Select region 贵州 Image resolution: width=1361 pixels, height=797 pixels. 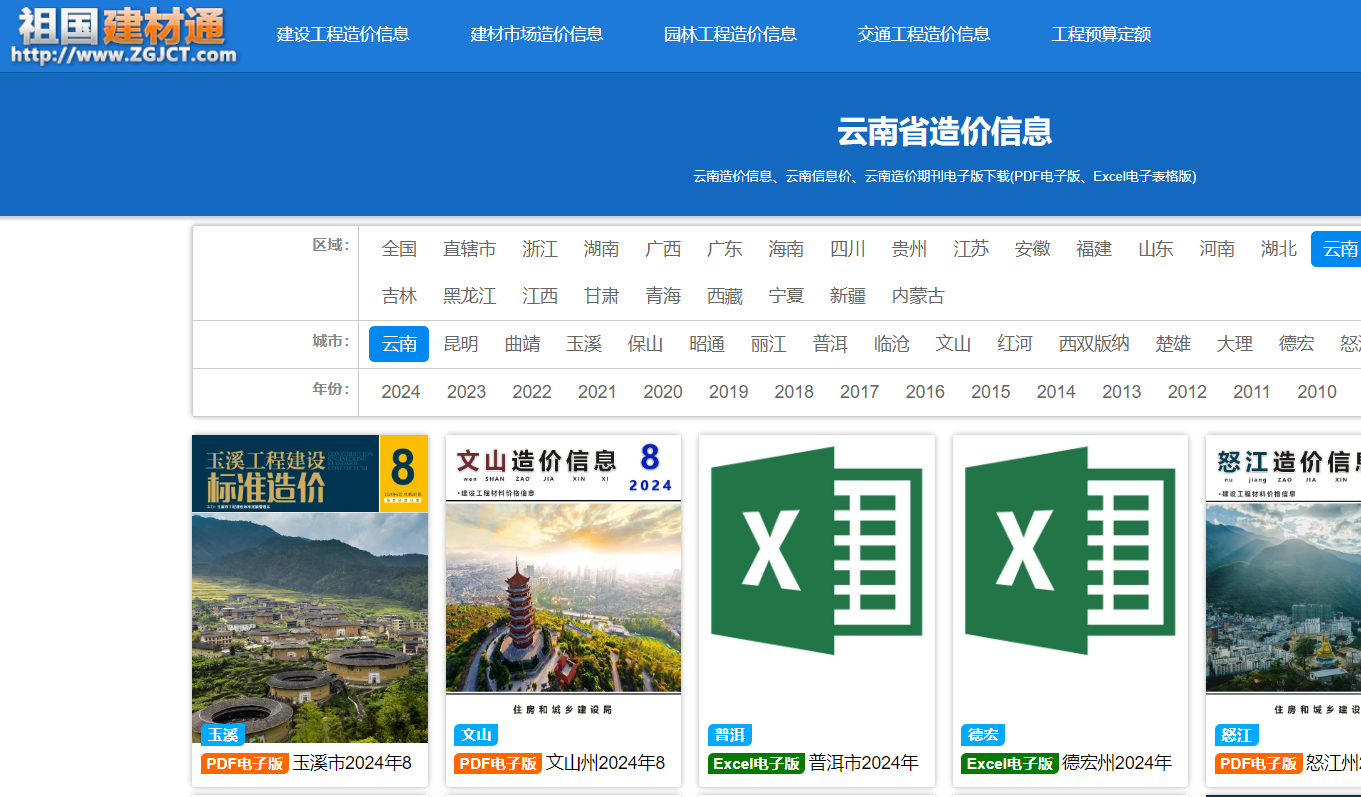tap(910, 249)
